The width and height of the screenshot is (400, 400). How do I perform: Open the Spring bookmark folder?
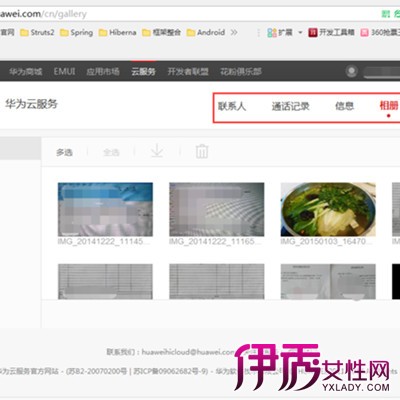coord(76,32)
